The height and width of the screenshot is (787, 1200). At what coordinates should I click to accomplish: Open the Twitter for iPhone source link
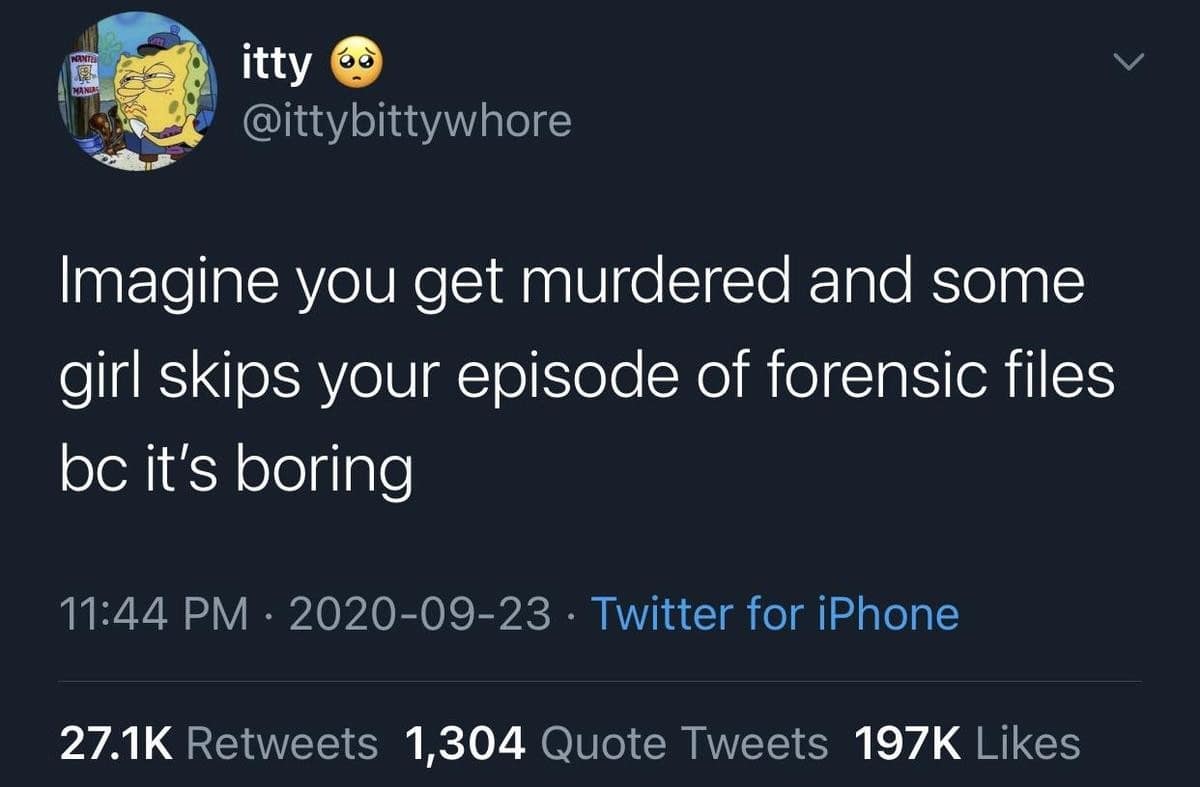pos(775,613)
